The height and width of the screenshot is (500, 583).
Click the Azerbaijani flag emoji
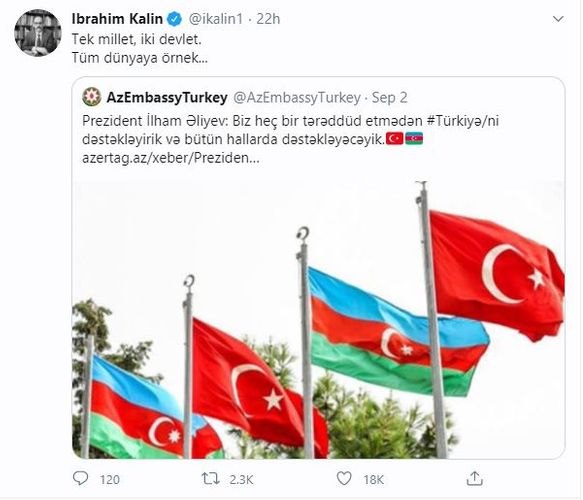(414, 139)
